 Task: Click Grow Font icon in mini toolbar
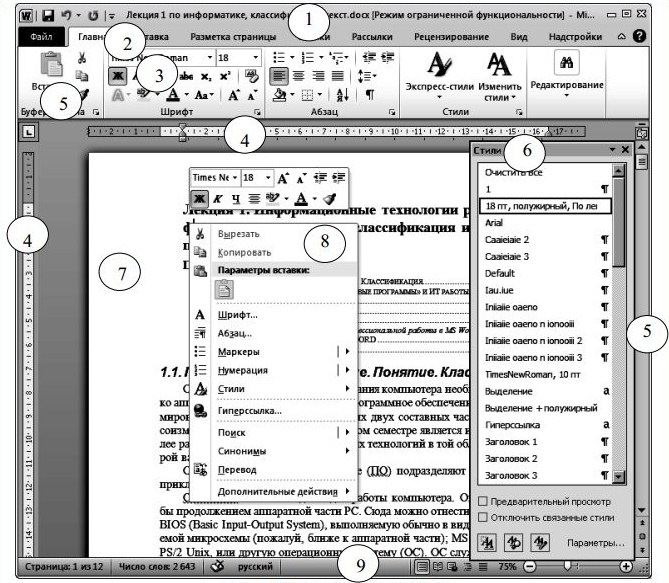click(283, 178)
